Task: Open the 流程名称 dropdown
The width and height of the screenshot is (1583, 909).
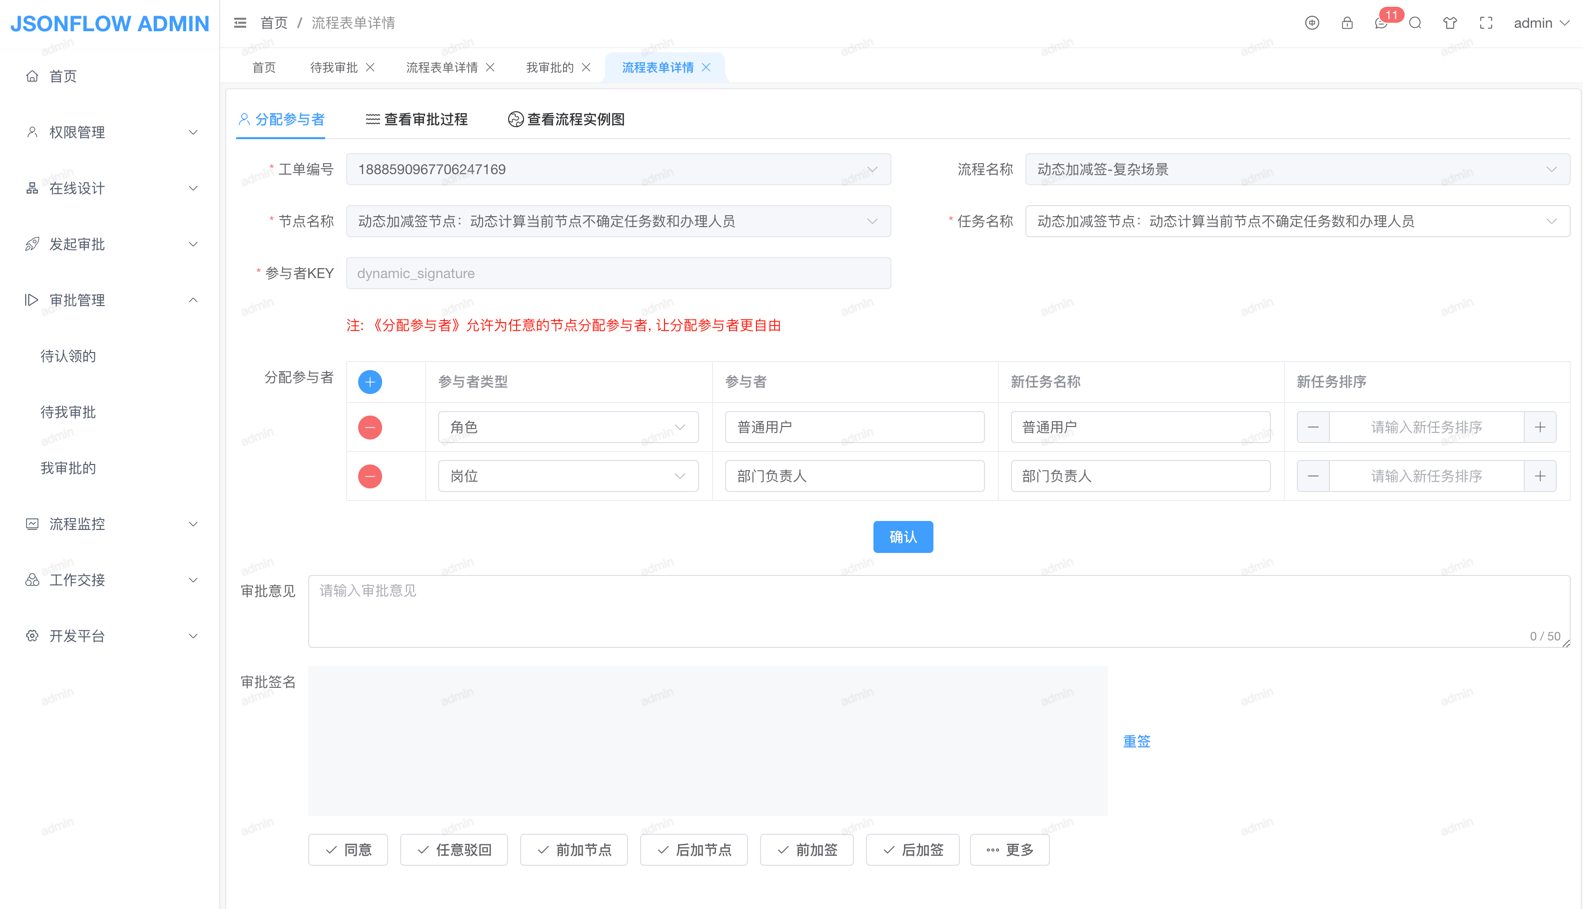Action: pyautogui.click(x=1296, y=169)
